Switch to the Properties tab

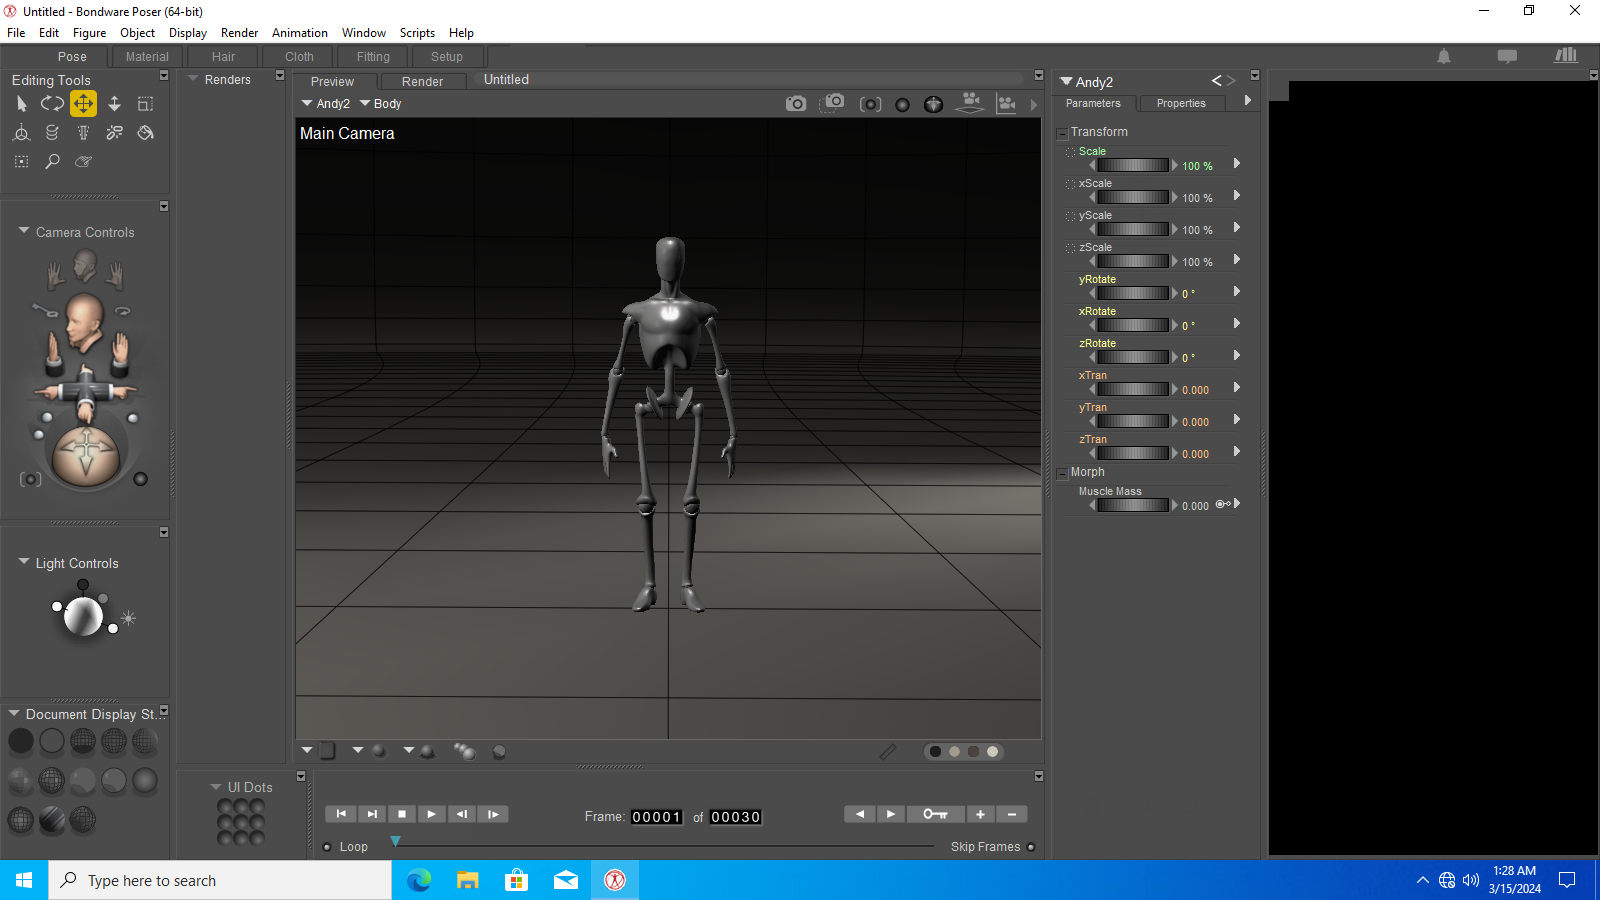click(1181, 104)
